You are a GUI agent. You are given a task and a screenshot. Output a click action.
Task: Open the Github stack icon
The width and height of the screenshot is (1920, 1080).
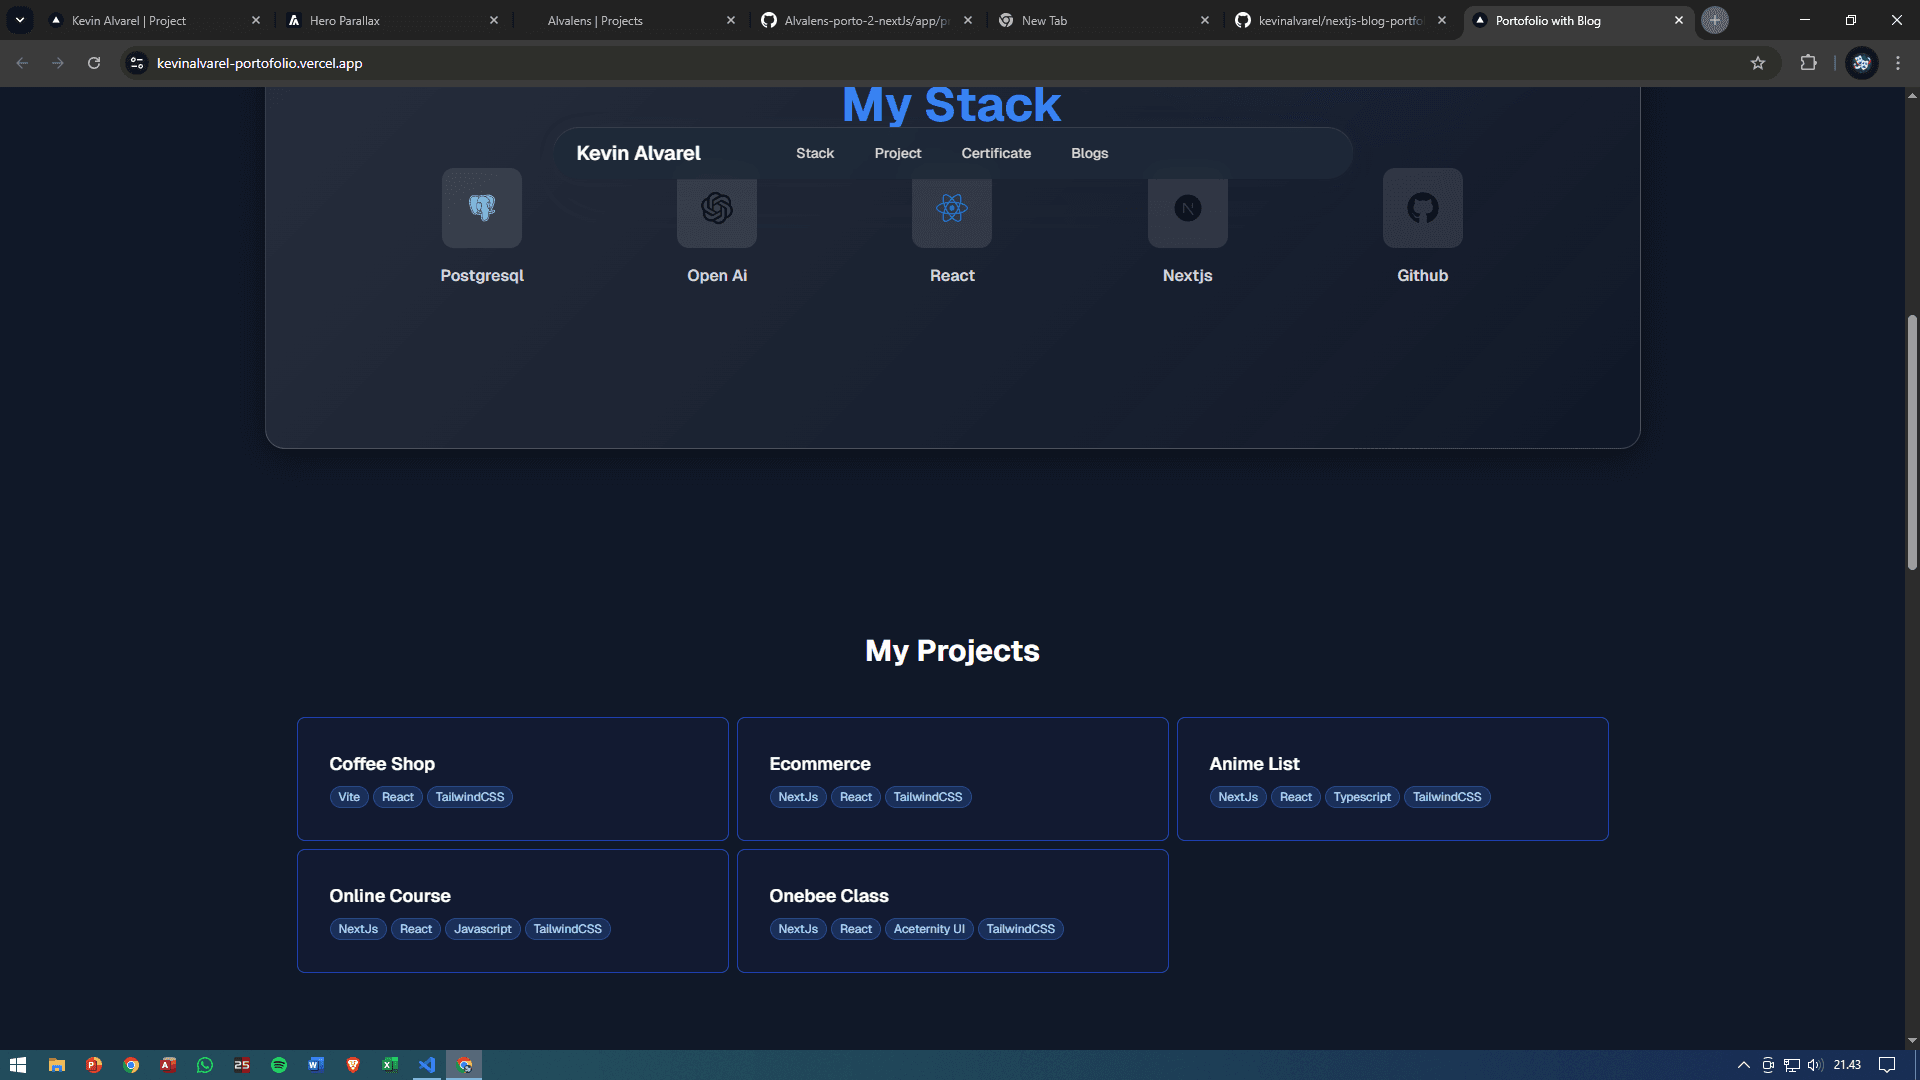(1422, 207)
